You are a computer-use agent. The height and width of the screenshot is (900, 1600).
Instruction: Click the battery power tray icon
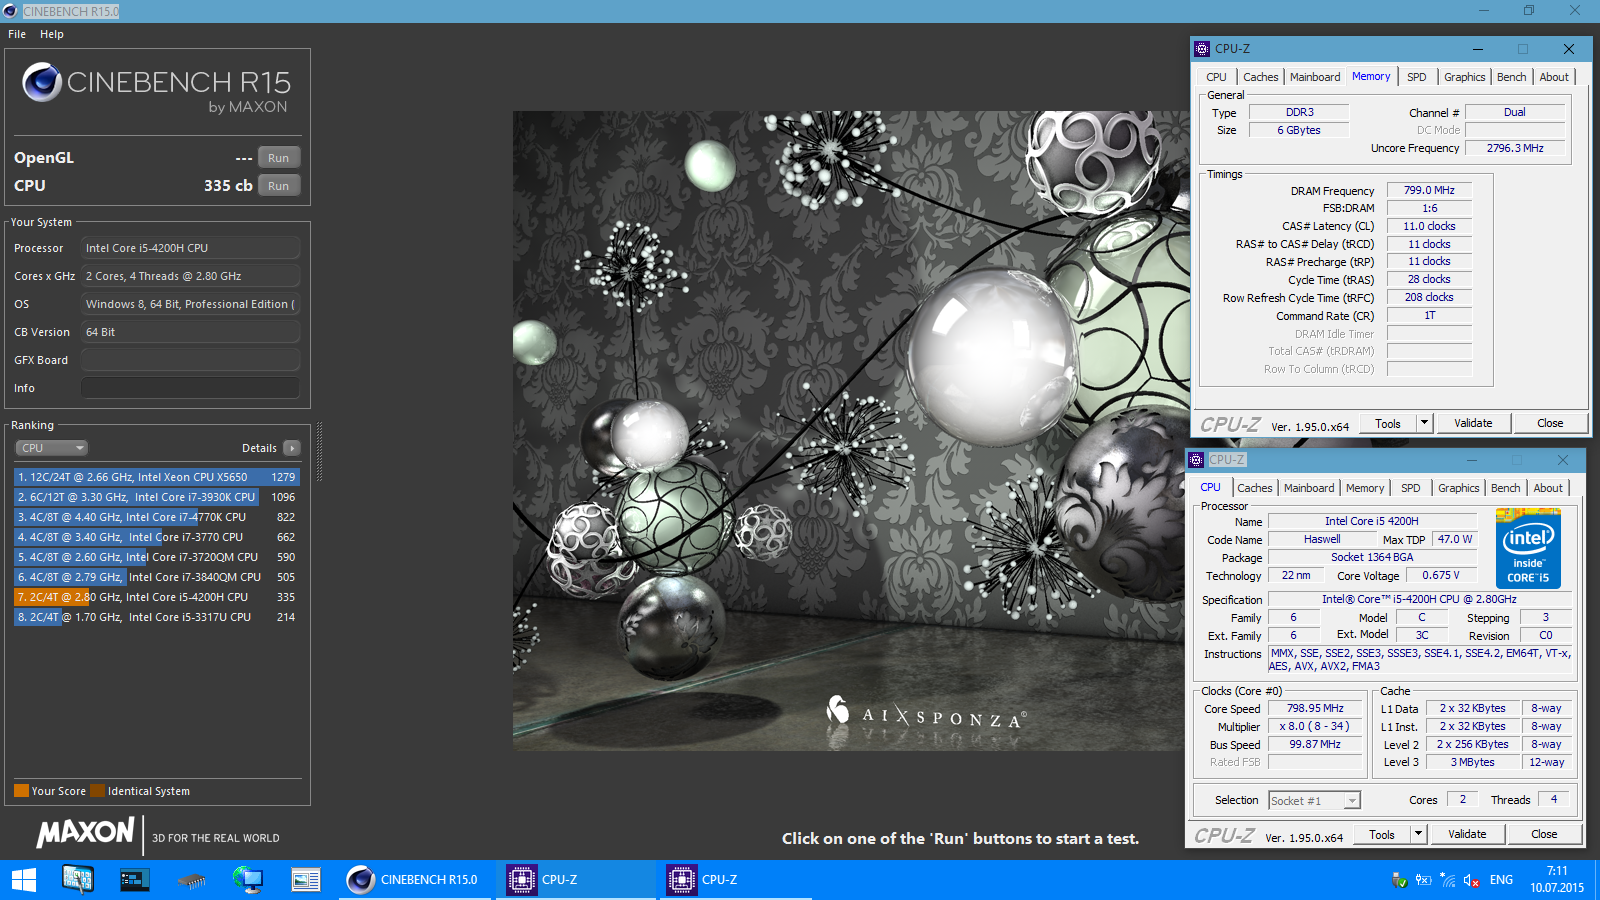[x=1424, y=880]
